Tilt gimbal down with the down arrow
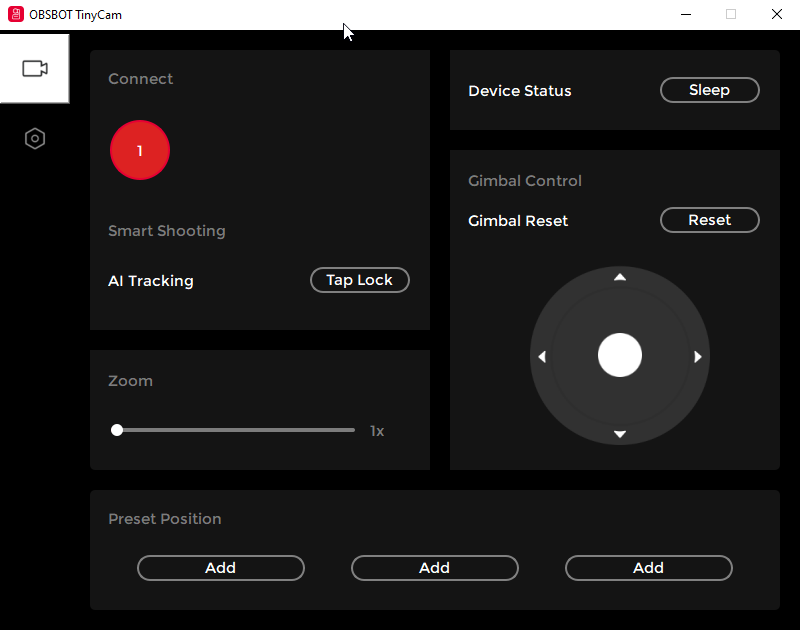Image resolution: width=800 pixels, height=630 pixels. tap(619, 434)
